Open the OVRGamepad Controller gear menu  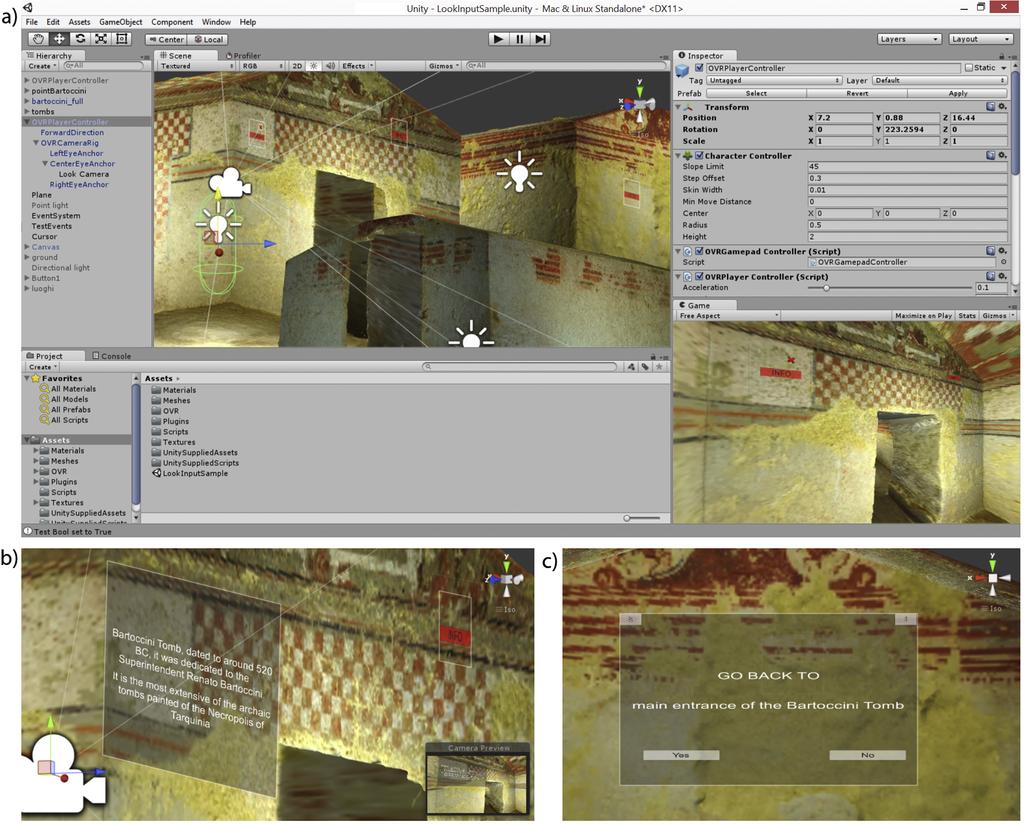(1002, 251)
